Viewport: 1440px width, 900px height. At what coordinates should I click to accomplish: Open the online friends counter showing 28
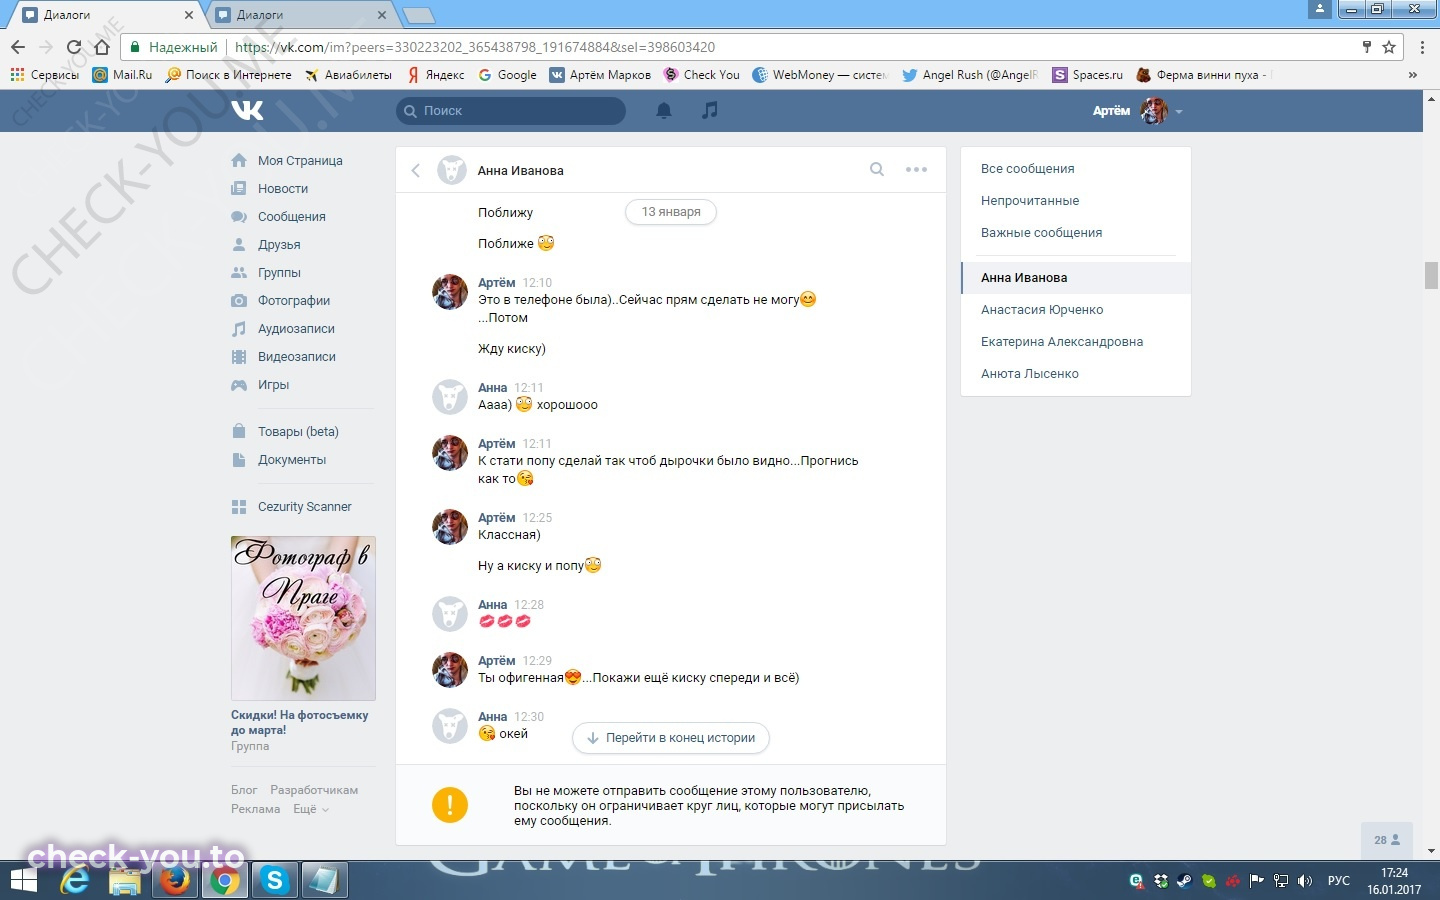1386,840
